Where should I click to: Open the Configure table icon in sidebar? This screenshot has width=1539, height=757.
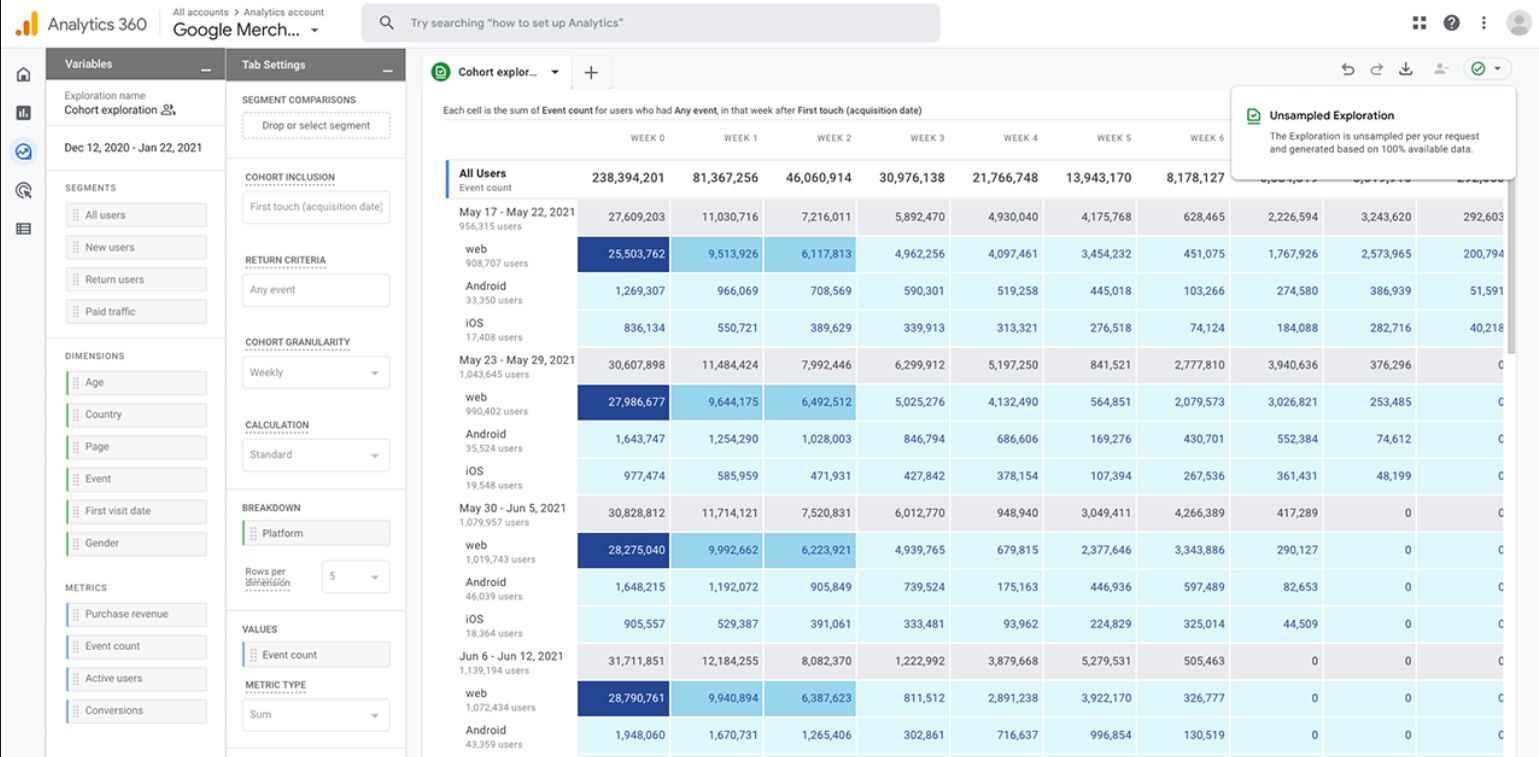[23, 229]
